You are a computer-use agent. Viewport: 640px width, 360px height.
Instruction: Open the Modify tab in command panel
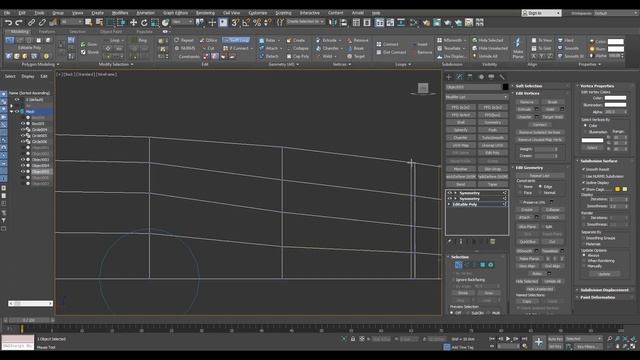click(460, 77)
